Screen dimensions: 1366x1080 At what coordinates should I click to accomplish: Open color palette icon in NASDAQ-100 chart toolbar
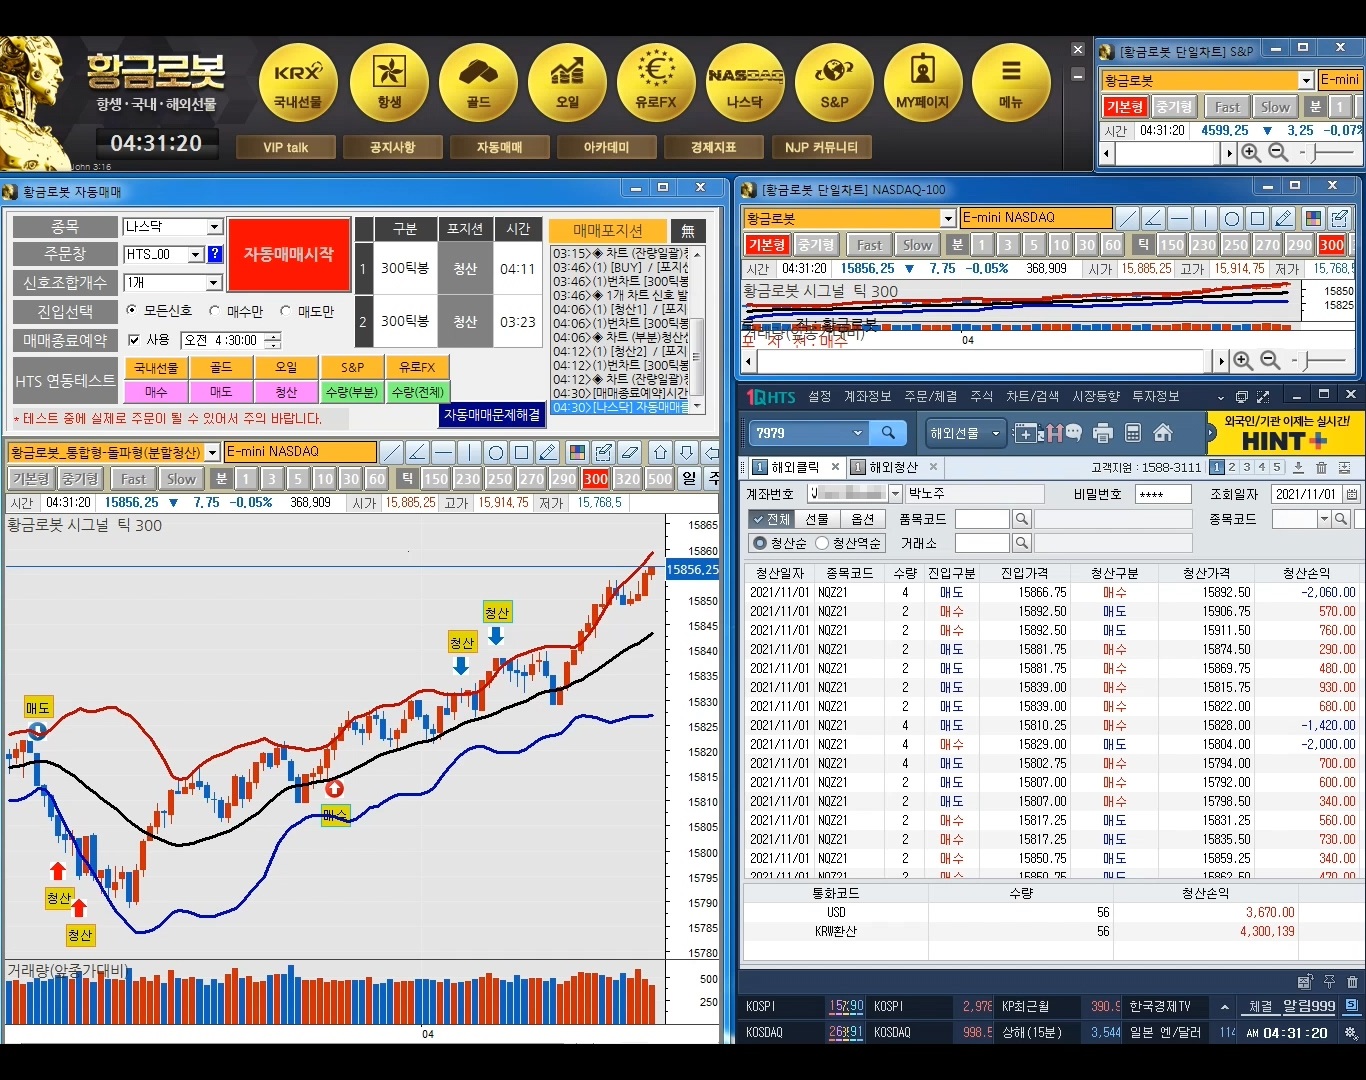(1314, 218)
